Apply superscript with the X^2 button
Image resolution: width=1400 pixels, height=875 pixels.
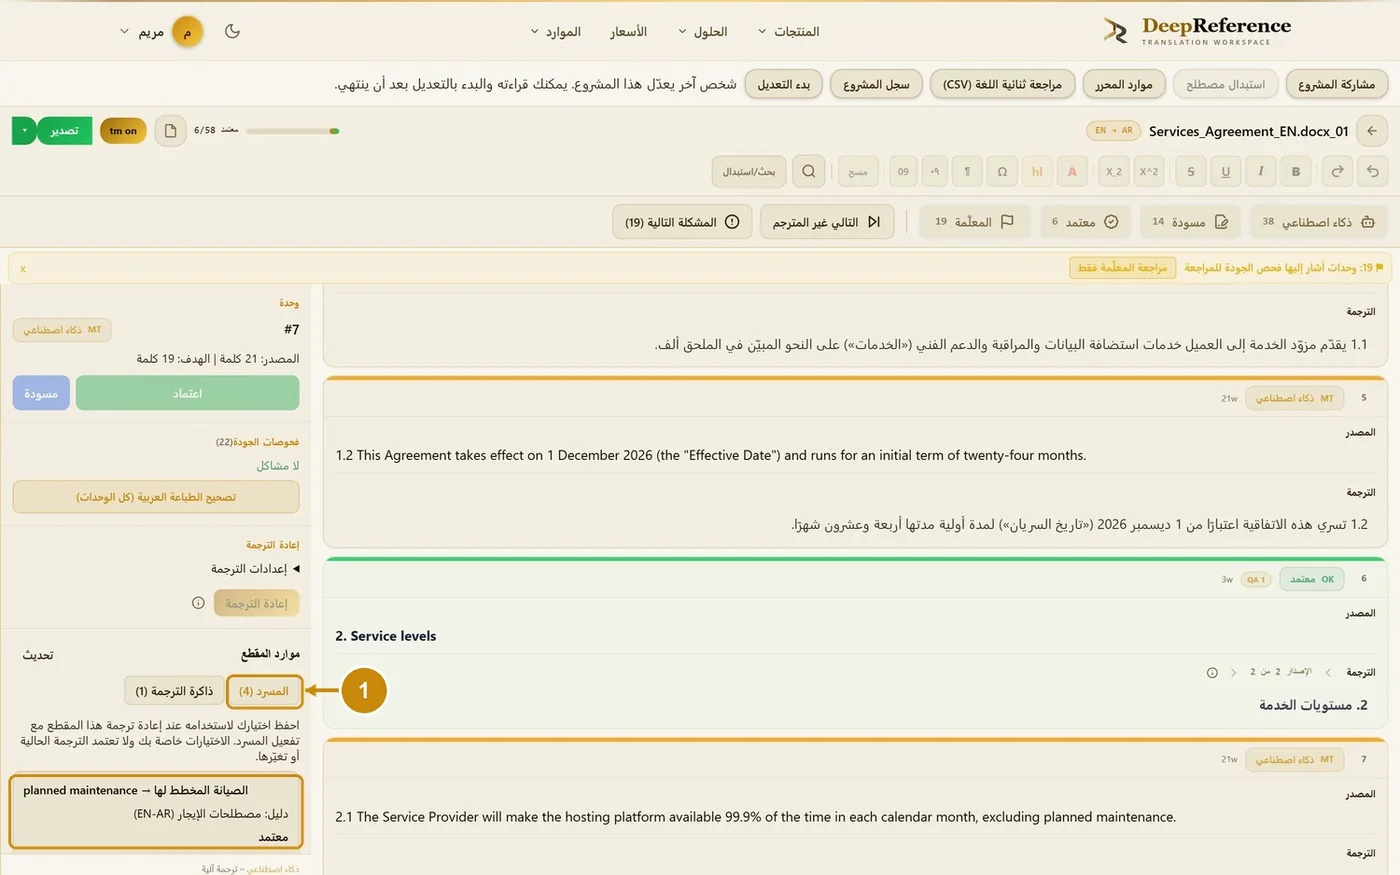(1149, 172)
